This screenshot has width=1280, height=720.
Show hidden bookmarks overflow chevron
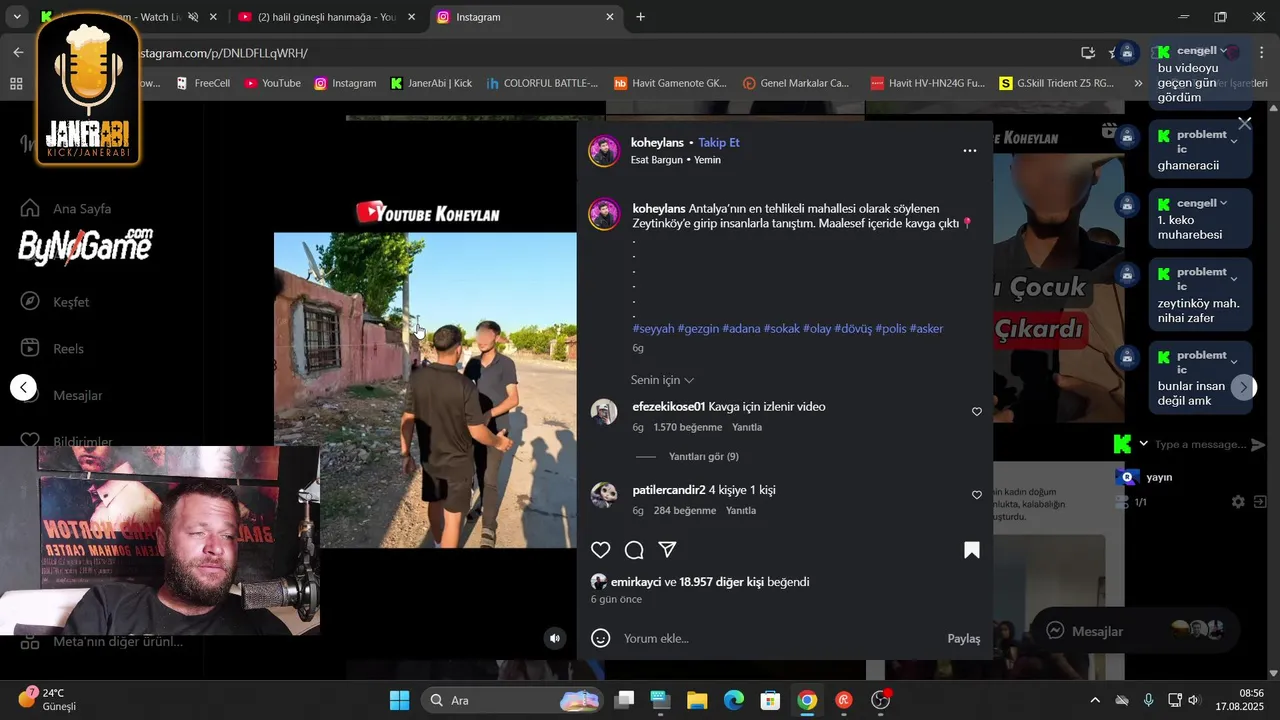(1138, 84)
